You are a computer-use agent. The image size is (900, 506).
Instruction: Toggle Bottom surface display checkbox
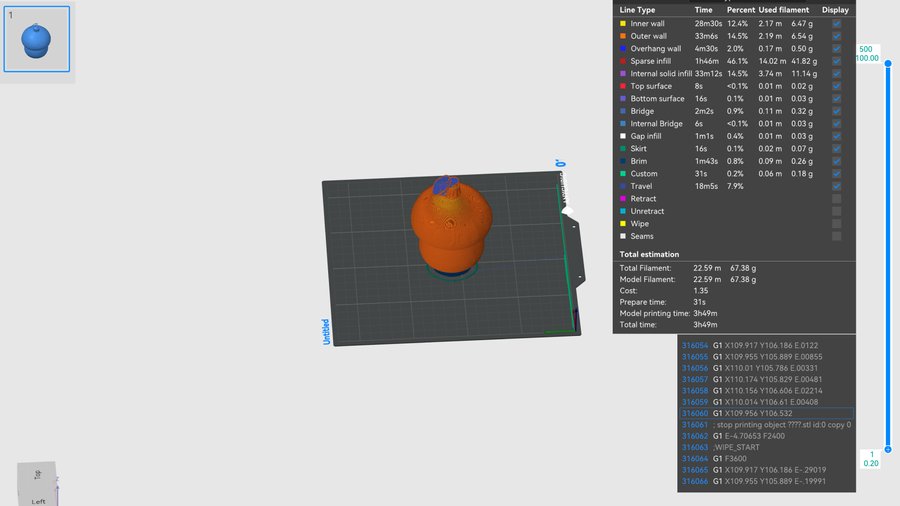(x=836, y=99)
